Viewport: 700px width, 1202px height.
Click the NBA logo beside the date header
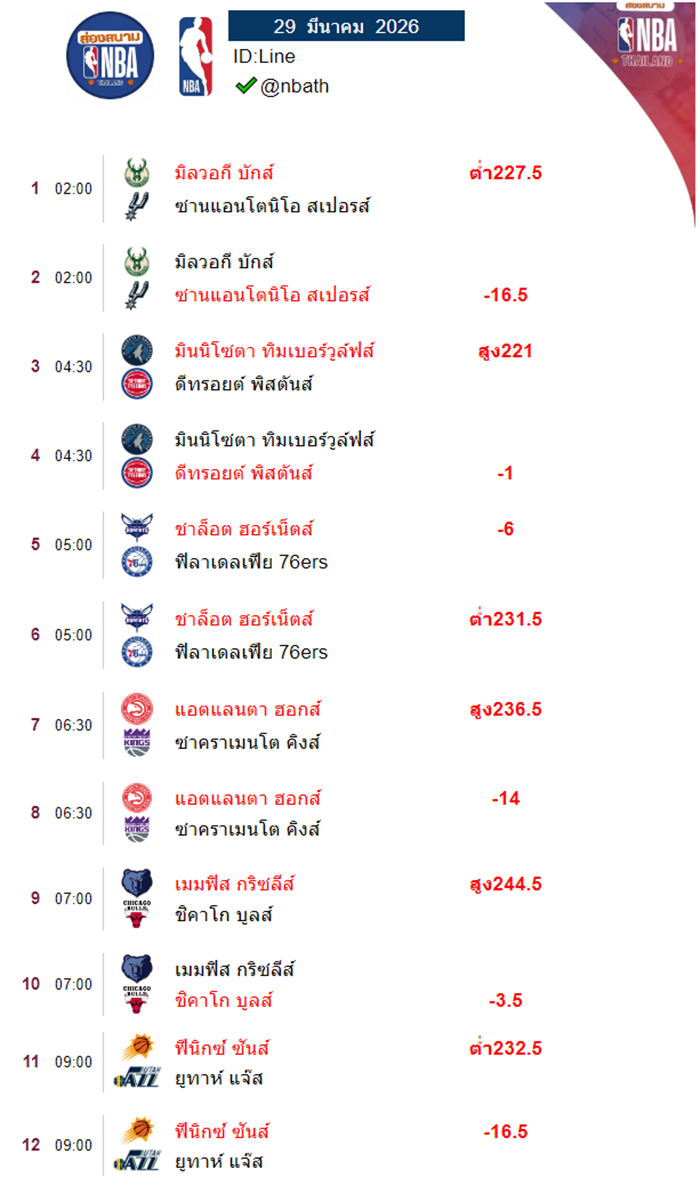click(x=195, y=57)
